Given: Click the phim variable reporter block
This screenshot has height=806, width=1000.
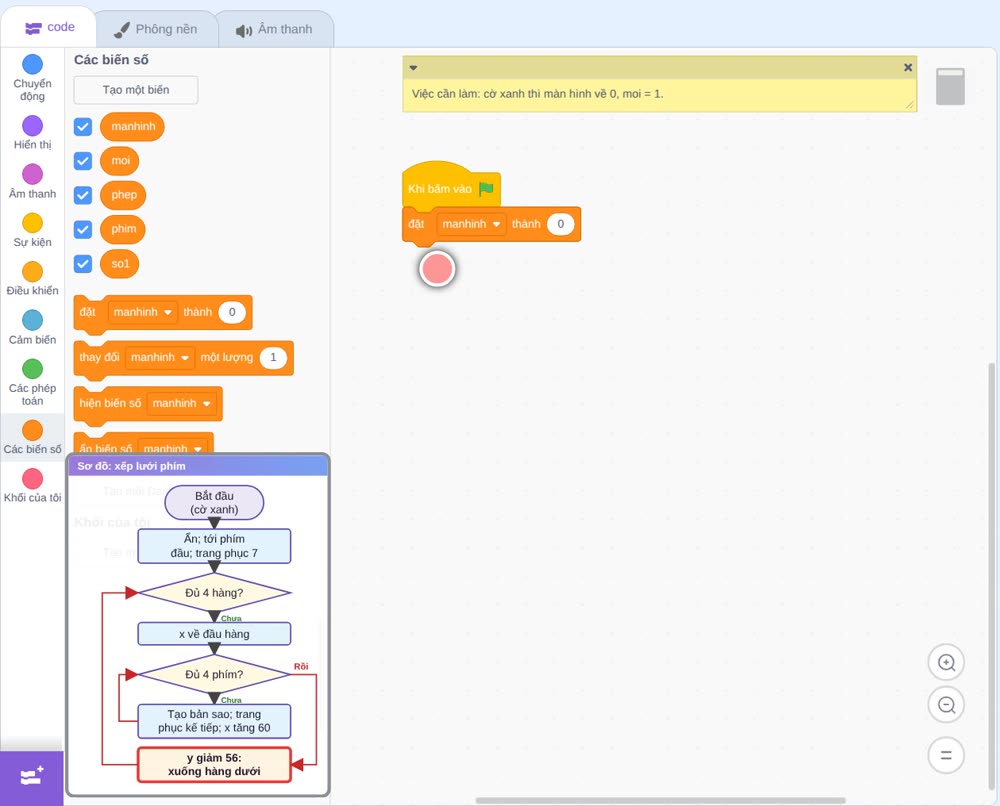Looking at the screenshot, I should [x=123, y=230].
